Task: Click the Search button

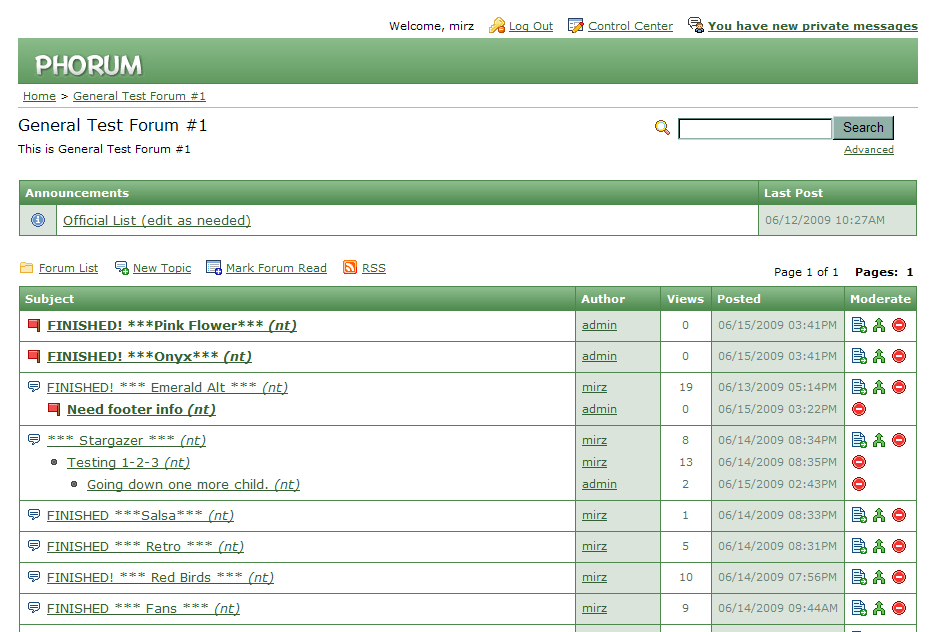Action: click(x=863, y=127)
